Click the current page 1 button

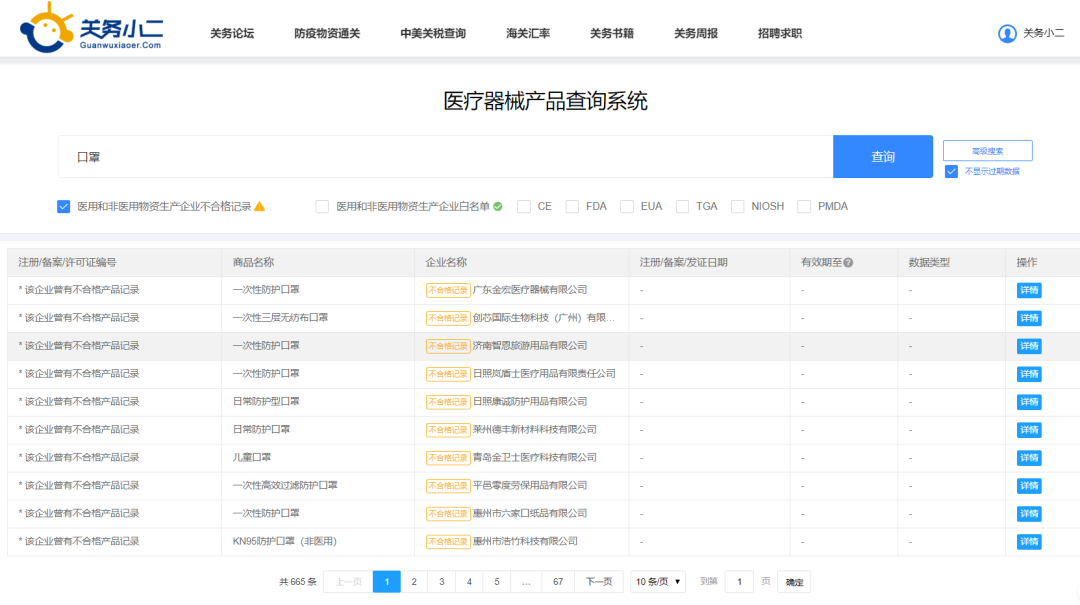(x=386, y=582)
